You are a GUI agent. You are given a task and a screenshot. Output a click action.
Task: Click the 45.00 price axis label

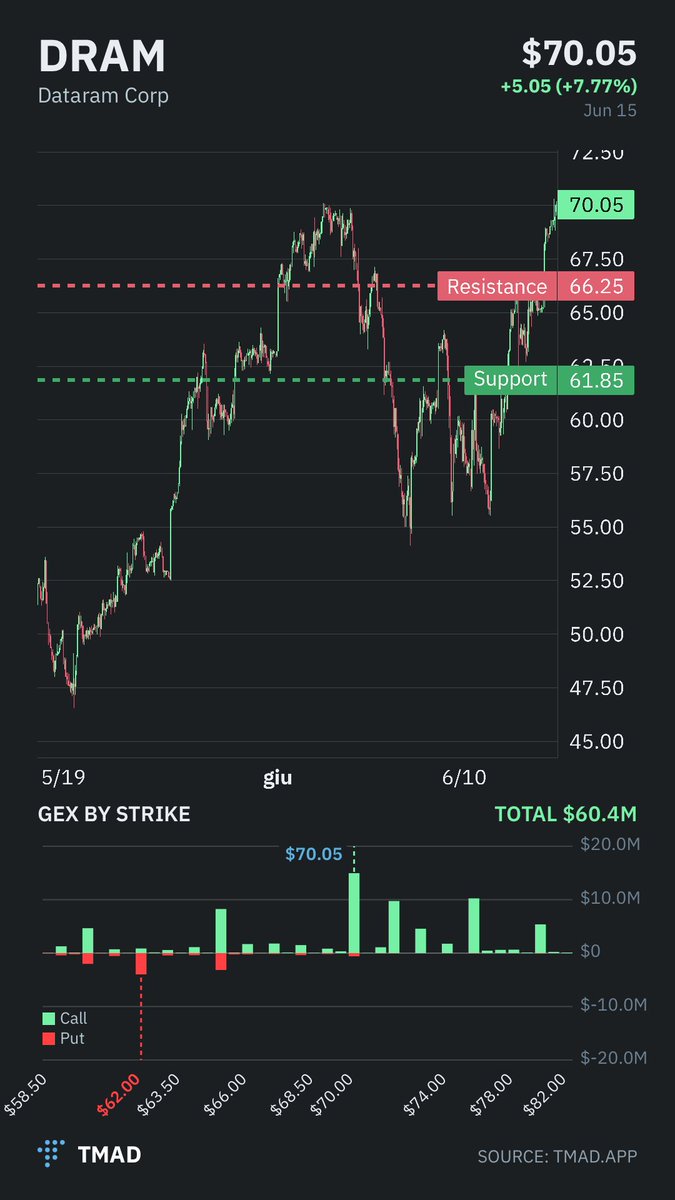tap(596, 742)
